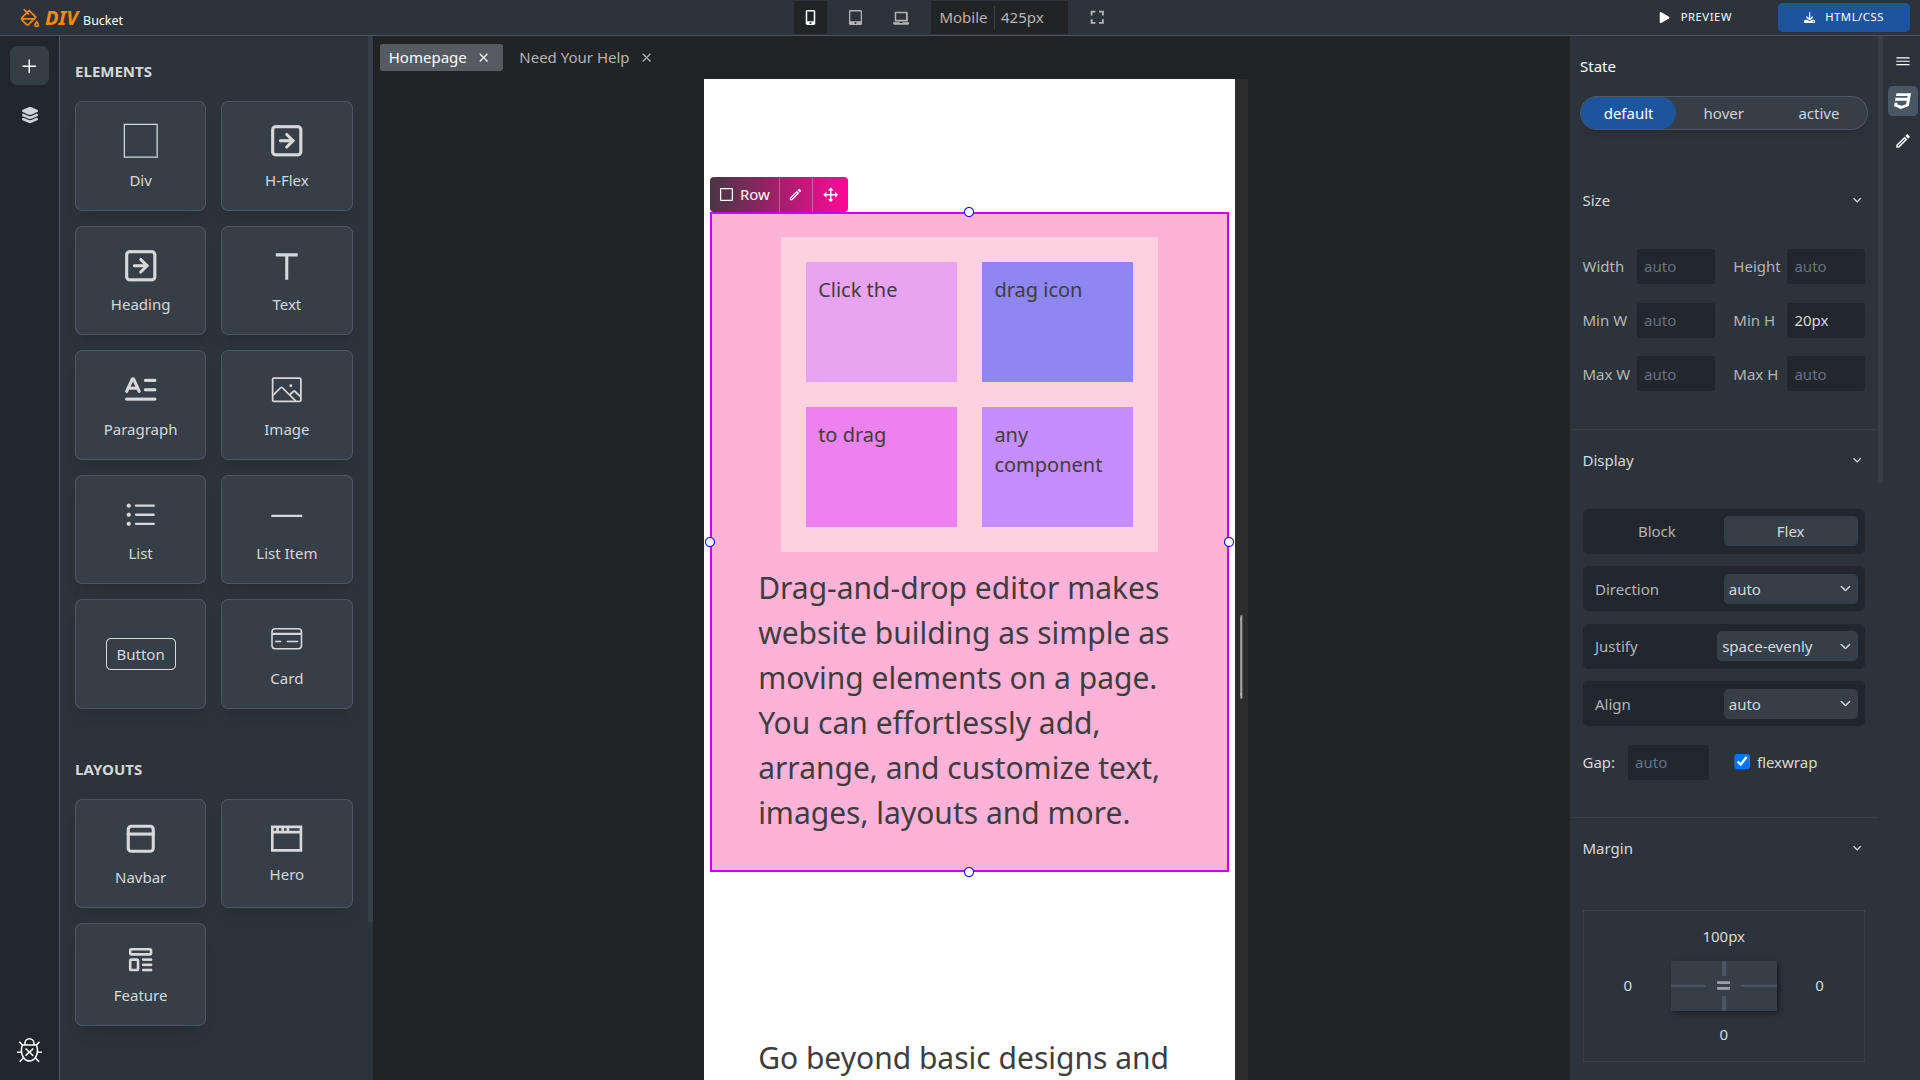Screen dimensions: 1920x1080
Task: Open the Direction dropdown
Action: 1790,590
